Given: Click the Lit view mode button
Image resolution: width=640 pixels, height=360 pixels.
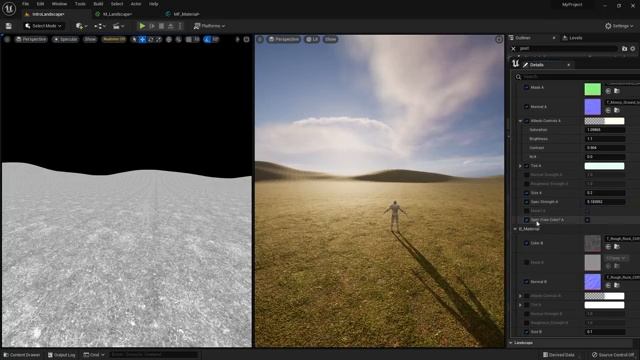Looking at the screenshot, I should click(x=312, y=40).
